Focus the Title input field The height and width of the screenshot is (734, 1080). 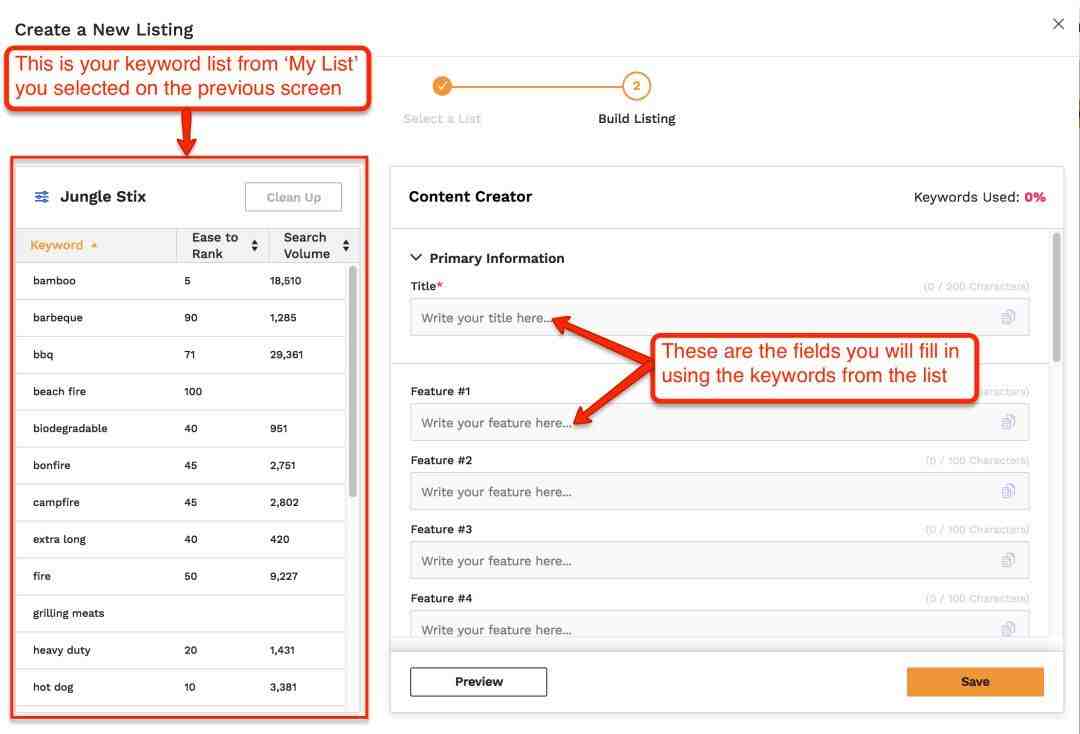700,318
